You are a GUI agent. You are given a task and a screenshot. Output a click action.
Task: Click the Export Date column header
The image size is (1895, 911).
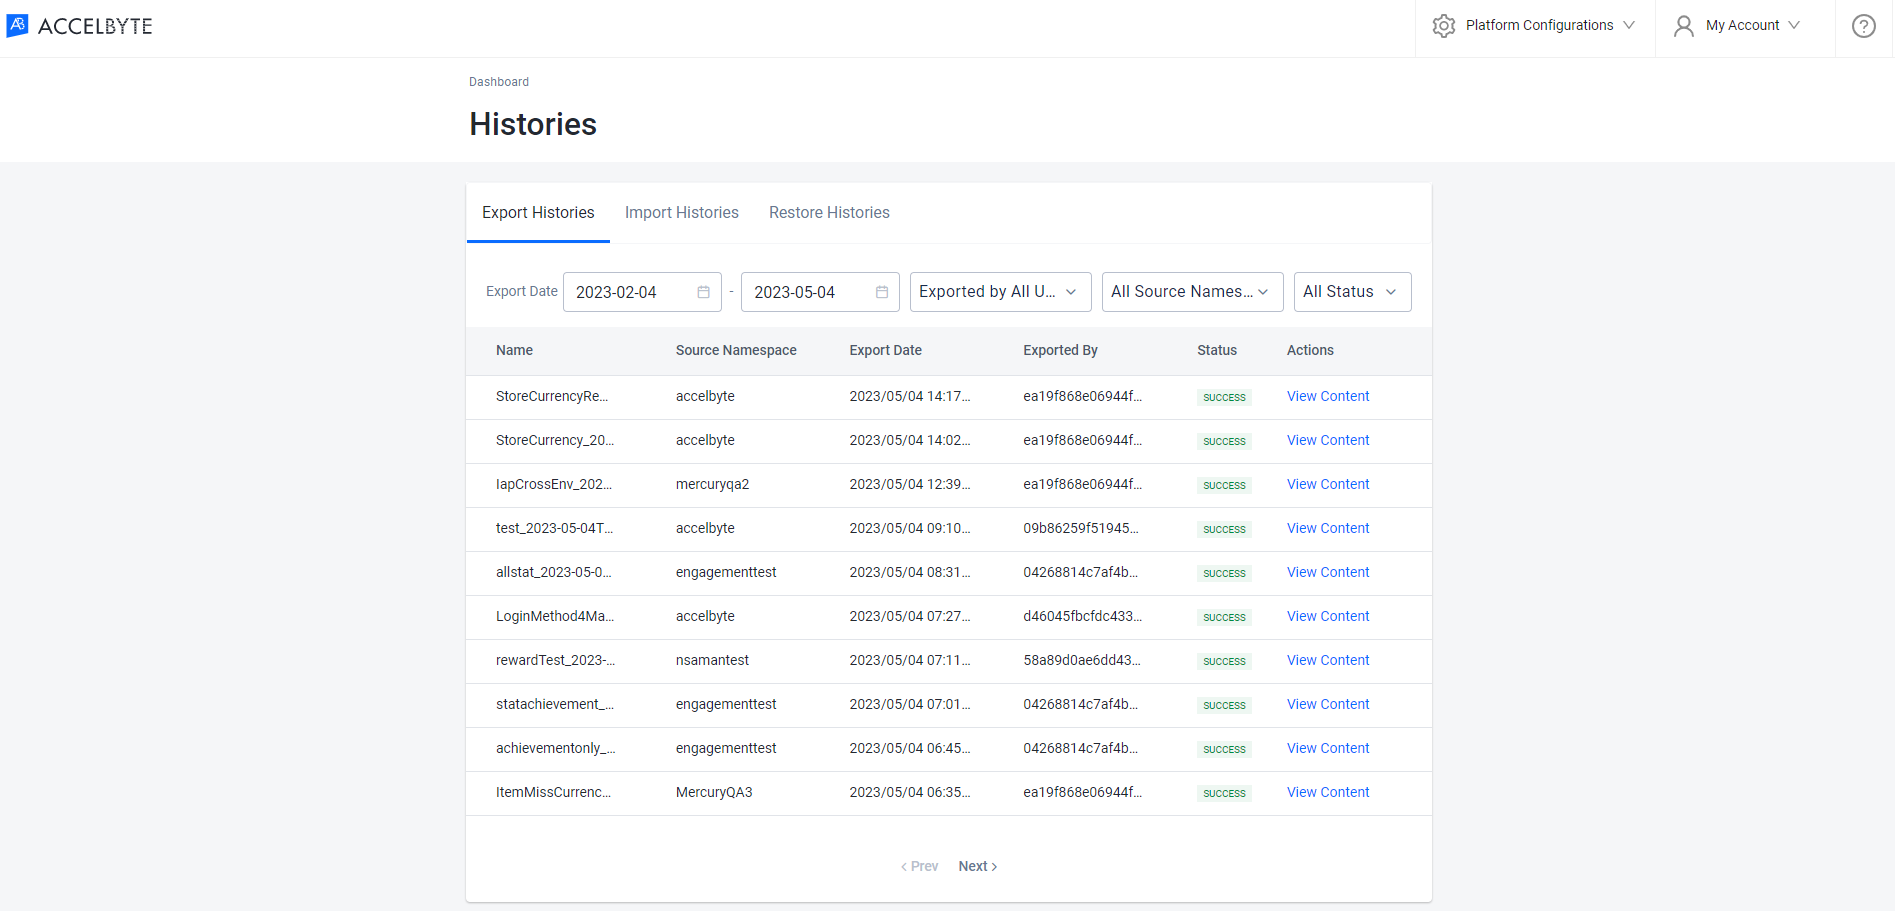886,351
